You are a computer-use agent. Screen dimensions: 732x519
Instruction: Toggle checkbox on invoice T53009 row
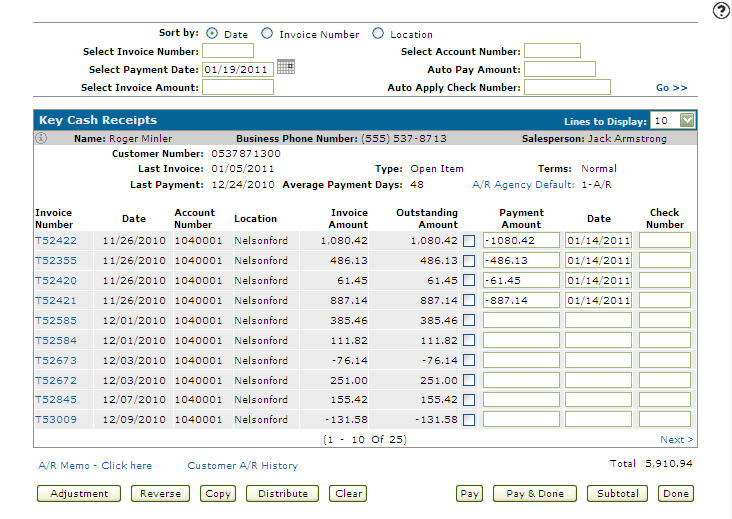point(469,420)
